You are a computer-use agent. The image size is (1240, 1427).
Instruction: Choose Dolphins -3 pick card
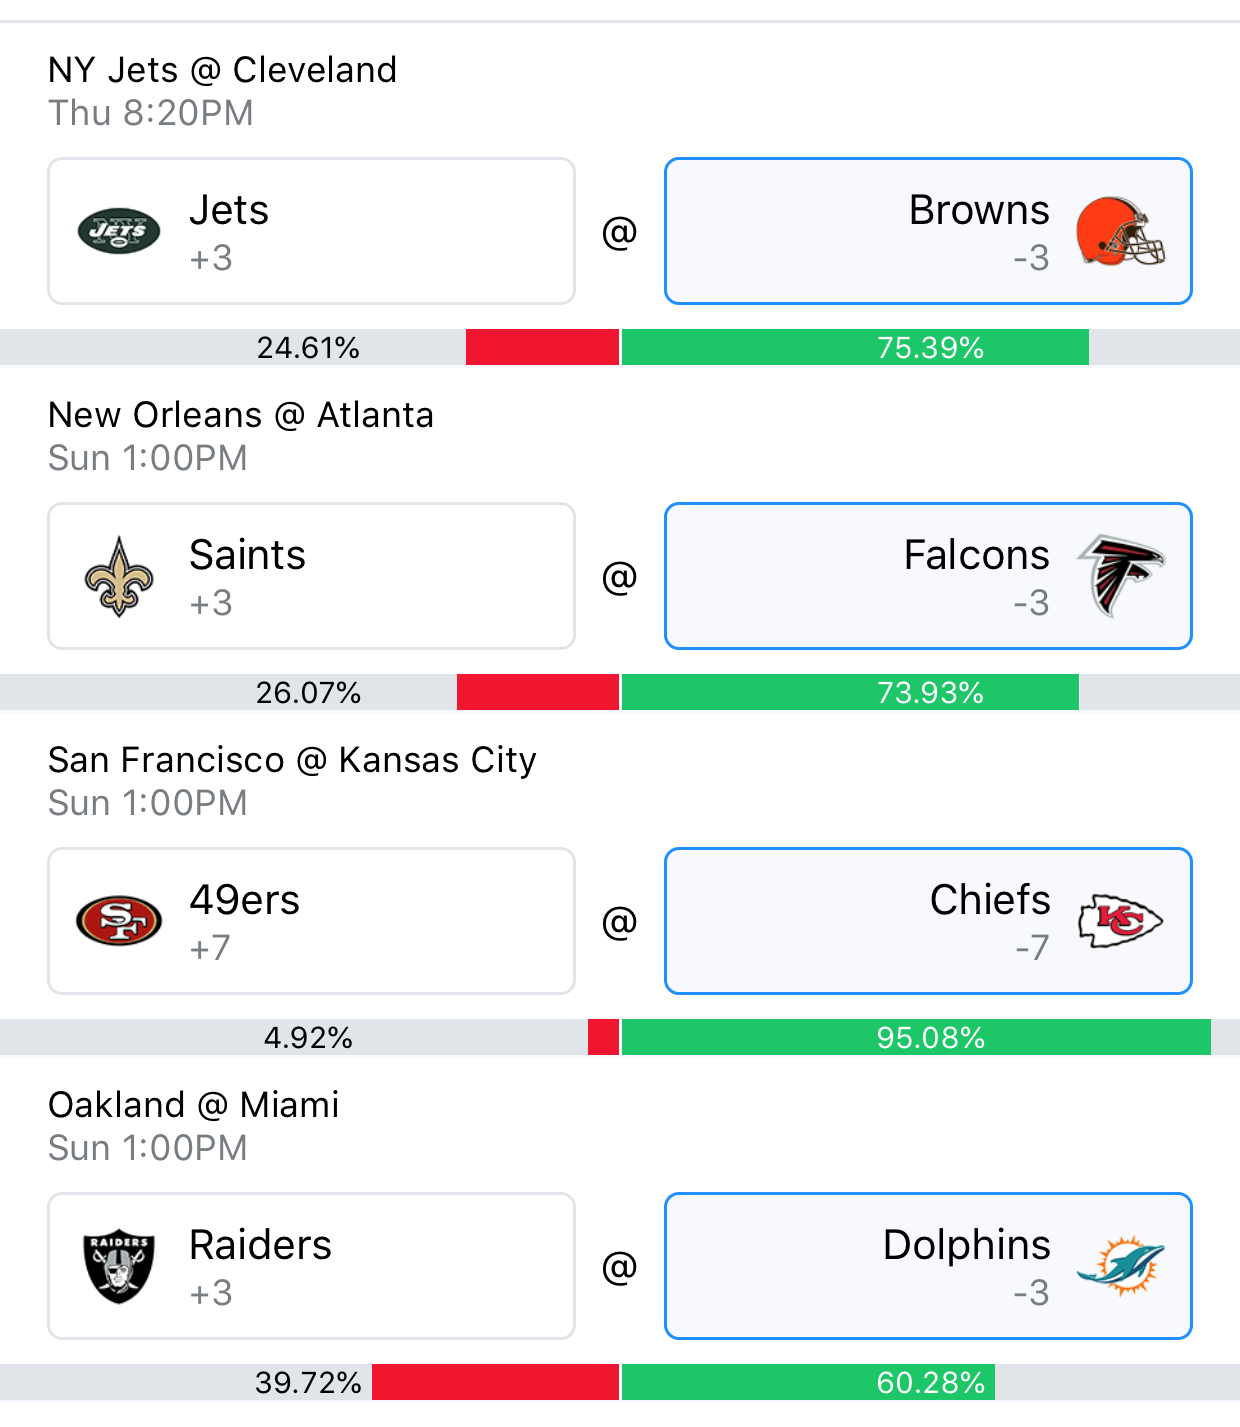click(928, 1266)
